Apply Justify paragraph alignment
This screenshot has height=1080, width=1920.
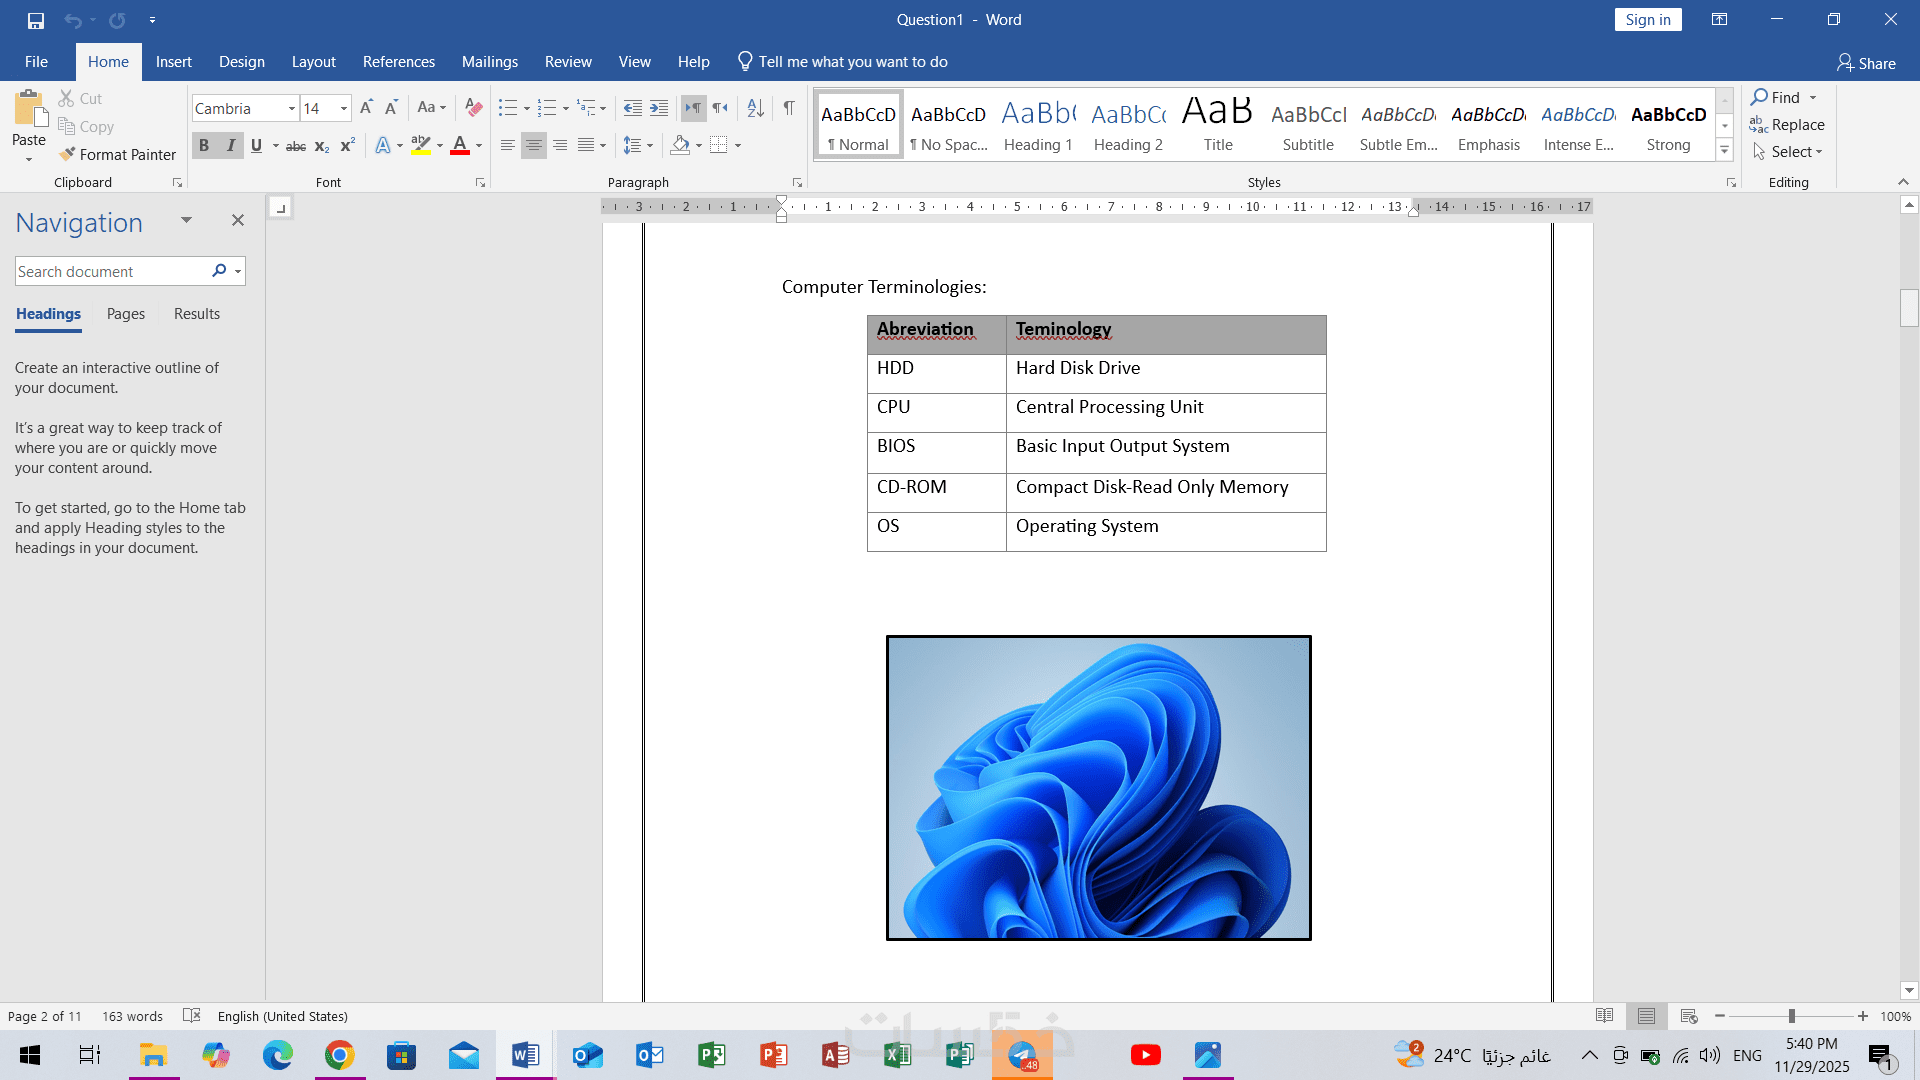(x=586, y=146)
